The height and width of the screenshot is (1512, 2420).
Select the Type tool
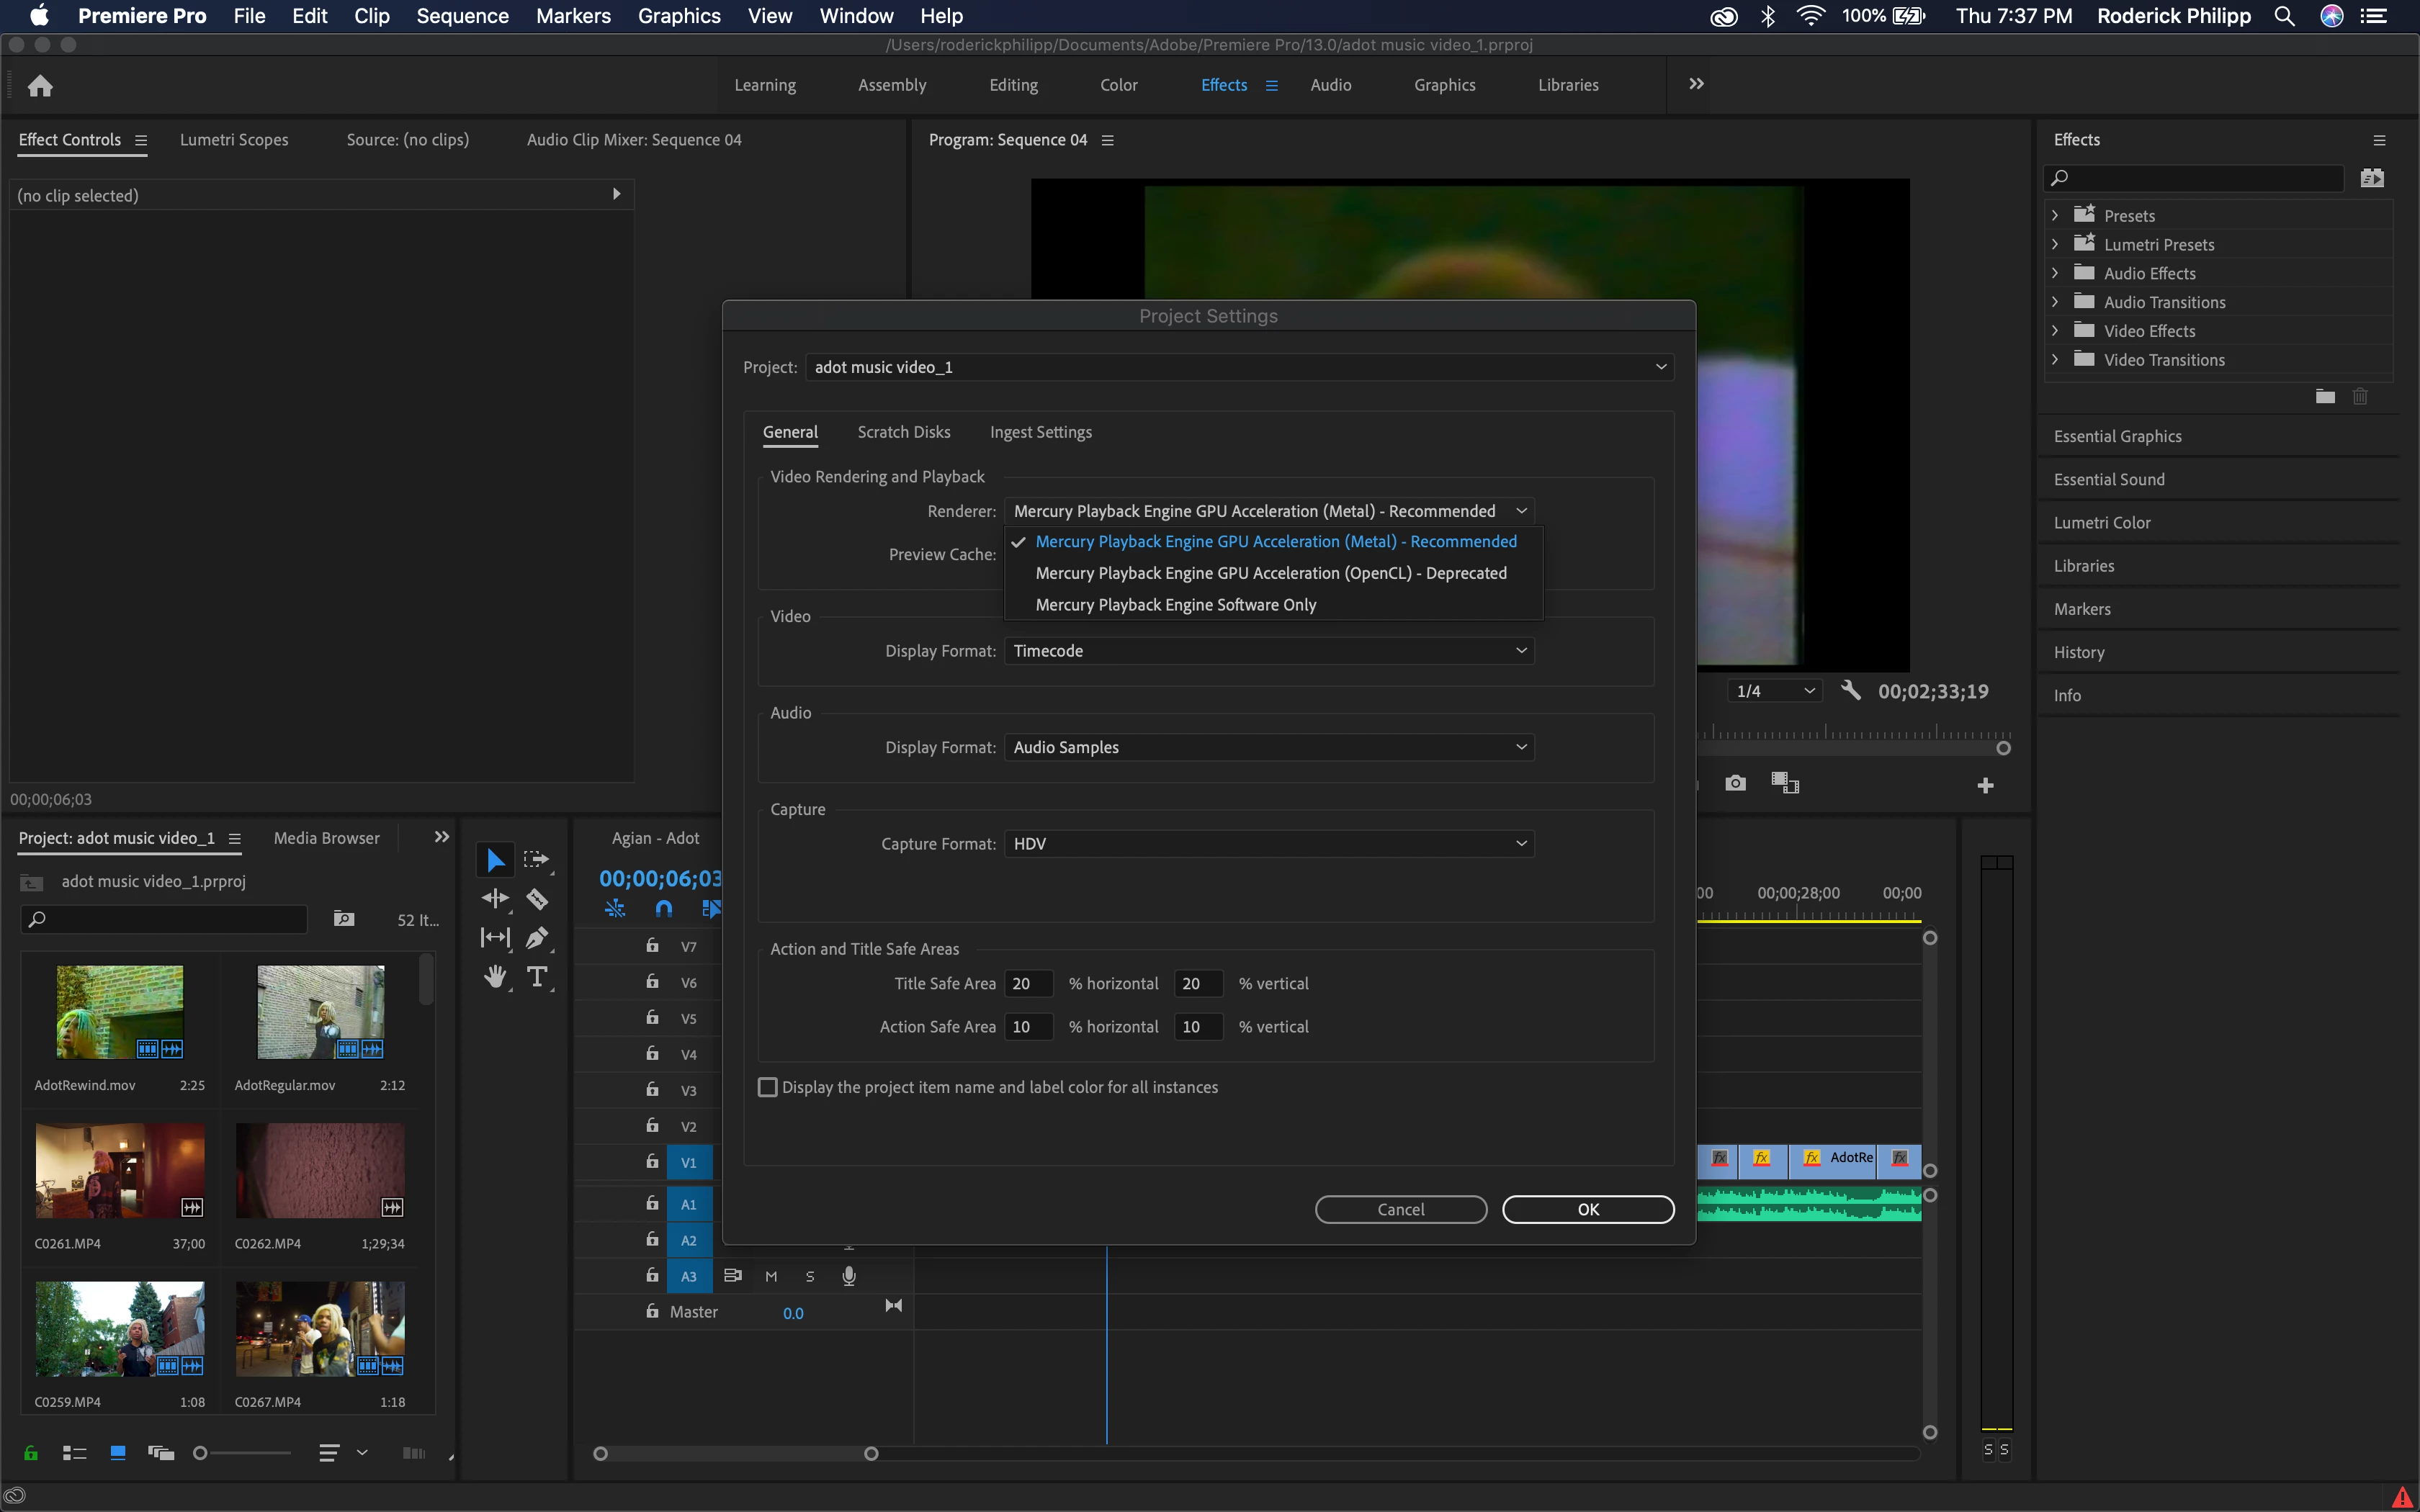537,977
